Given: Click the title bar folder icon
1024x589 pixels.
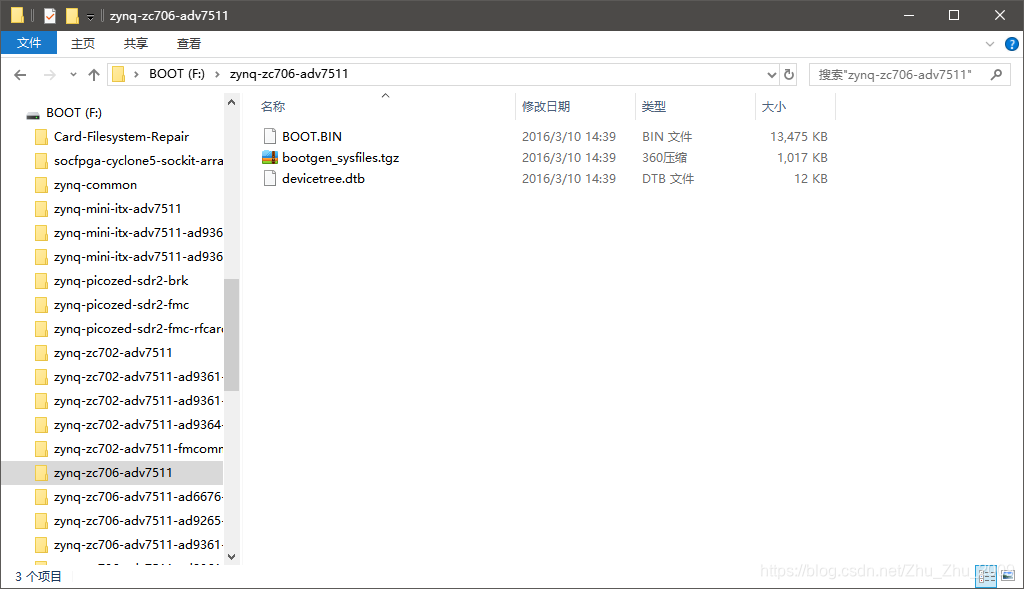Looking at the screenshot, I should tap(17, 15).
